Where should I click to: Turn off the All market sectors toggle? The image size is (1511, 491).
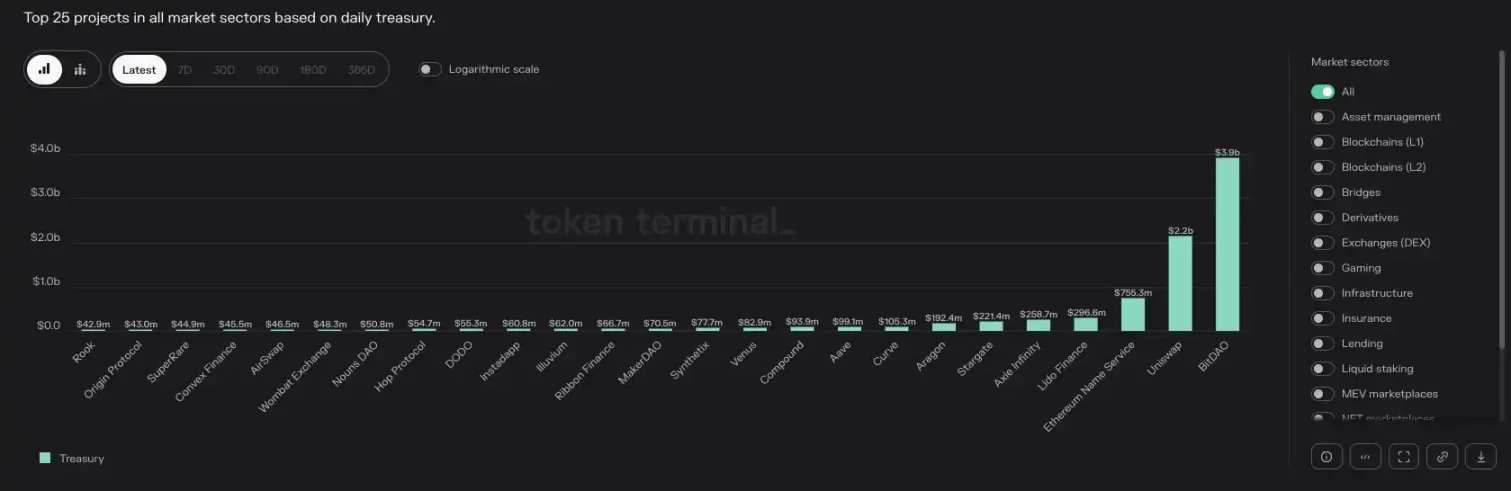[x=1323, y=92]
